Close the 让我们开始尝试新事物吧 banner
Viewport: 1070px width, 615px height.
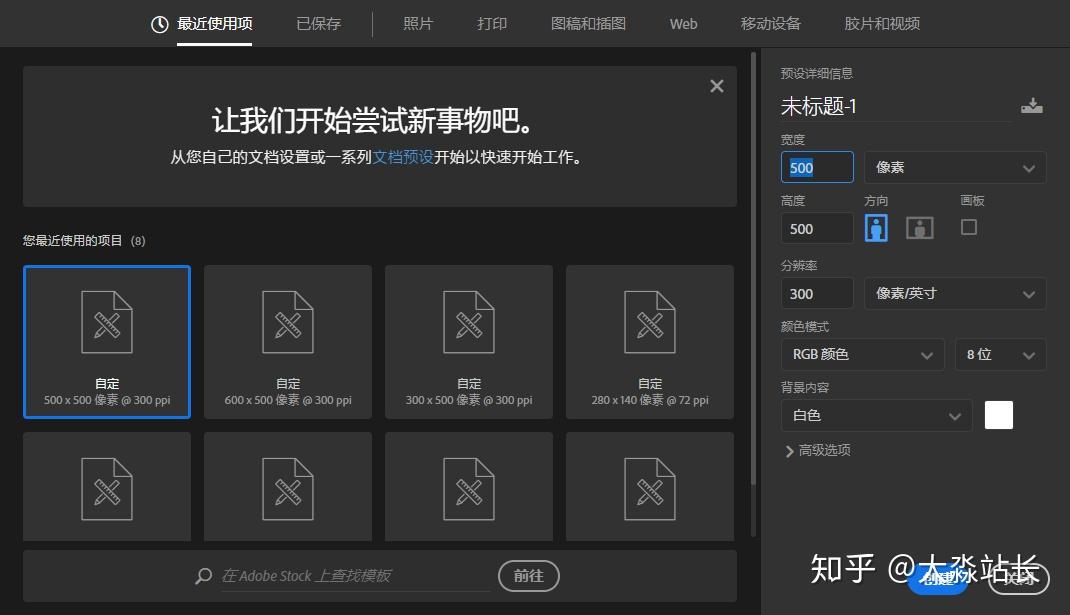click(717, 86)
